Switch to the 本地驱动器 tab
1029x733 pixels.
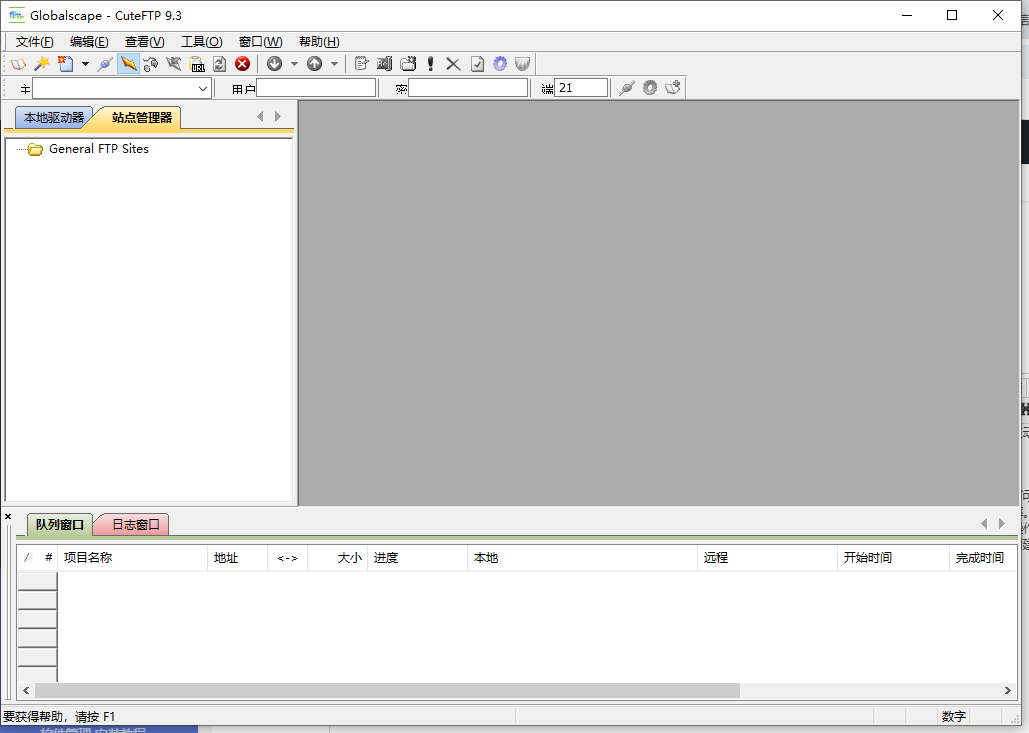coord(54,118)
